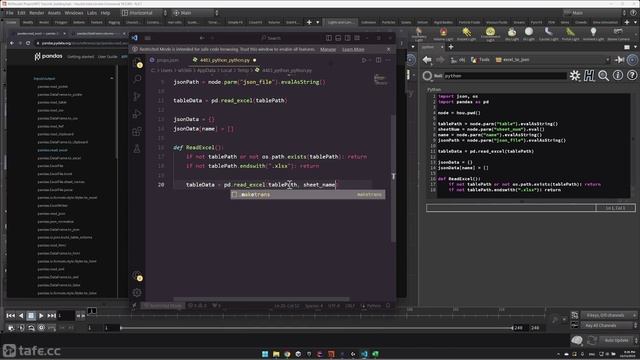Viewport: 640px width, 360px height.
Task: Toggle Houdini timeline real-time playback
Action: pos(42,328)
